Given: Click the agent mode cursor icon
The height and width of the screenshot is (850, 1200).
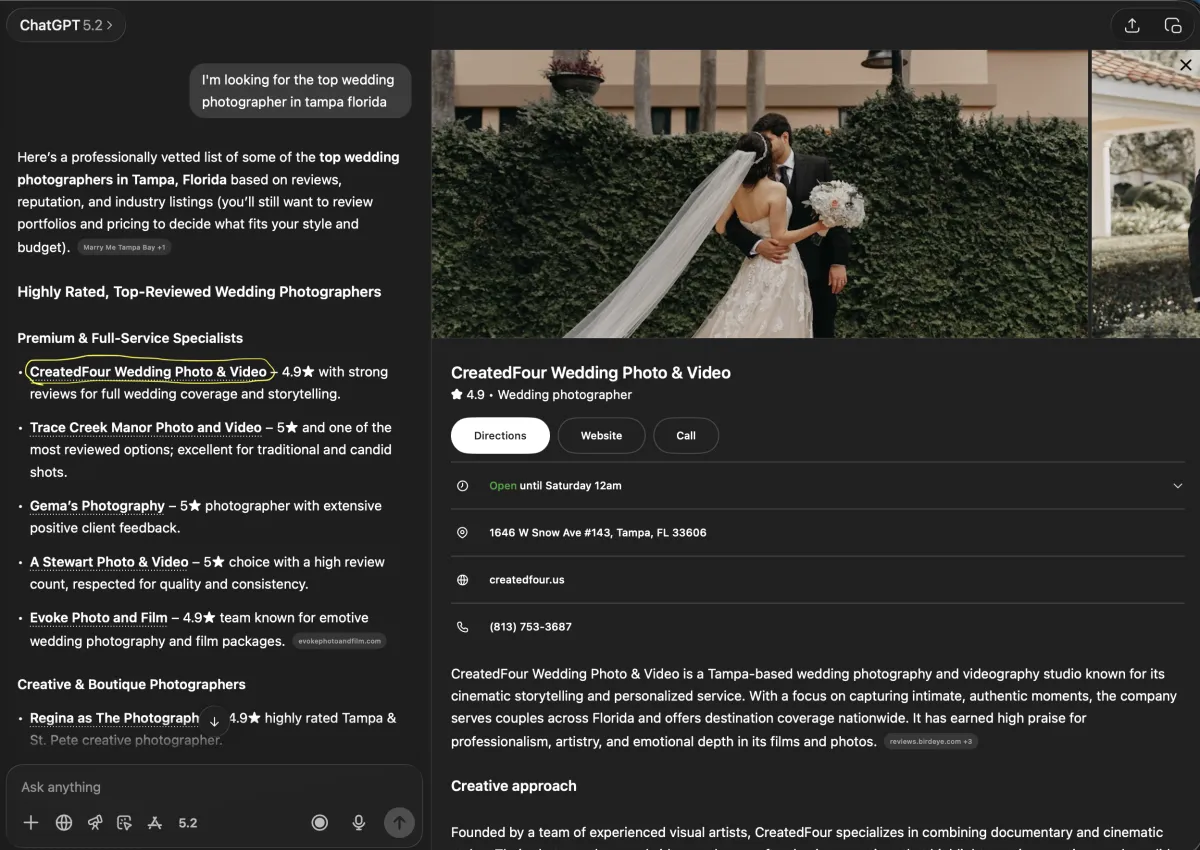Looking at the screenshot, I should [x=125, y=823].
